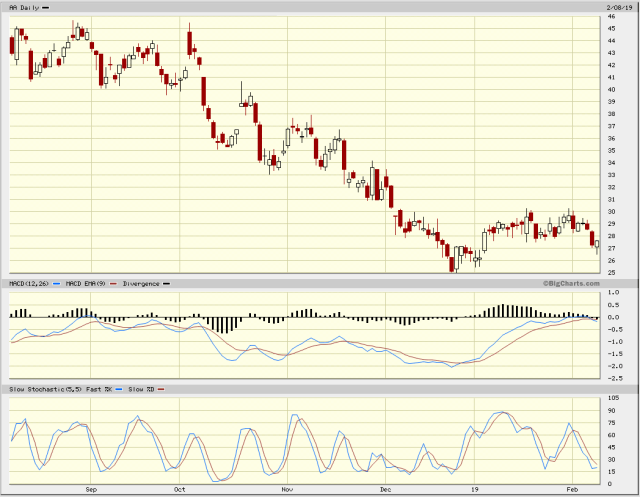Click the black legend dash beside AA Daily
The width and height of the screenshot is (640, 497).
pos(46,8)
